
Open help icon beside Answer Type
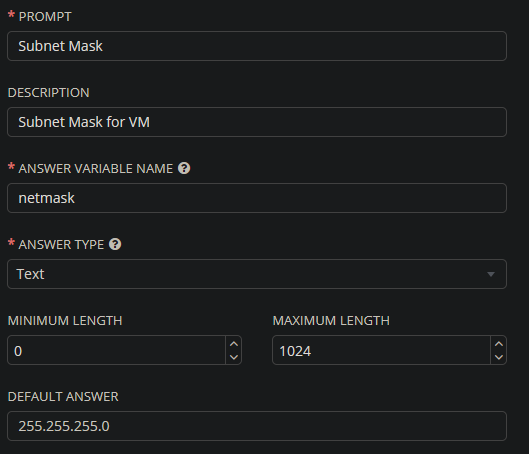115,244
